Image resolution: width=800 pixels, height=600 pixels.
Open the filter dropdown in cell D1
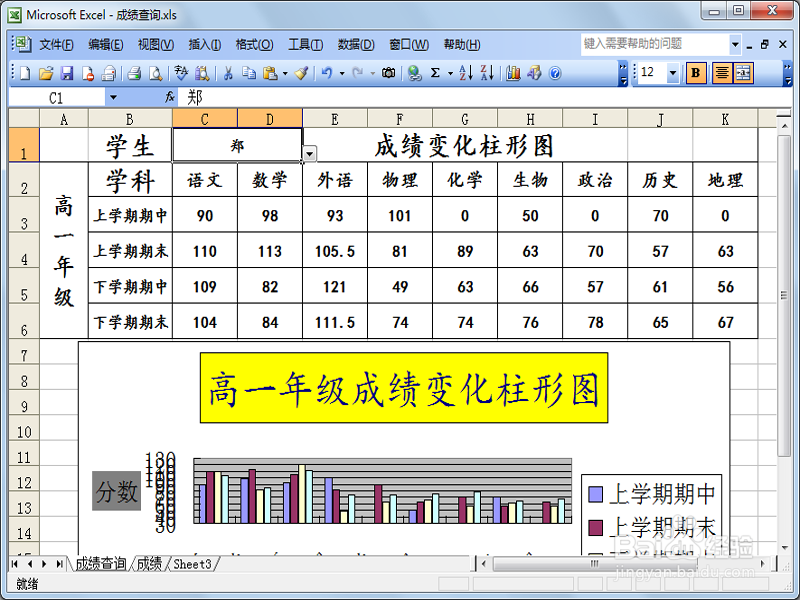click(310, 154)
